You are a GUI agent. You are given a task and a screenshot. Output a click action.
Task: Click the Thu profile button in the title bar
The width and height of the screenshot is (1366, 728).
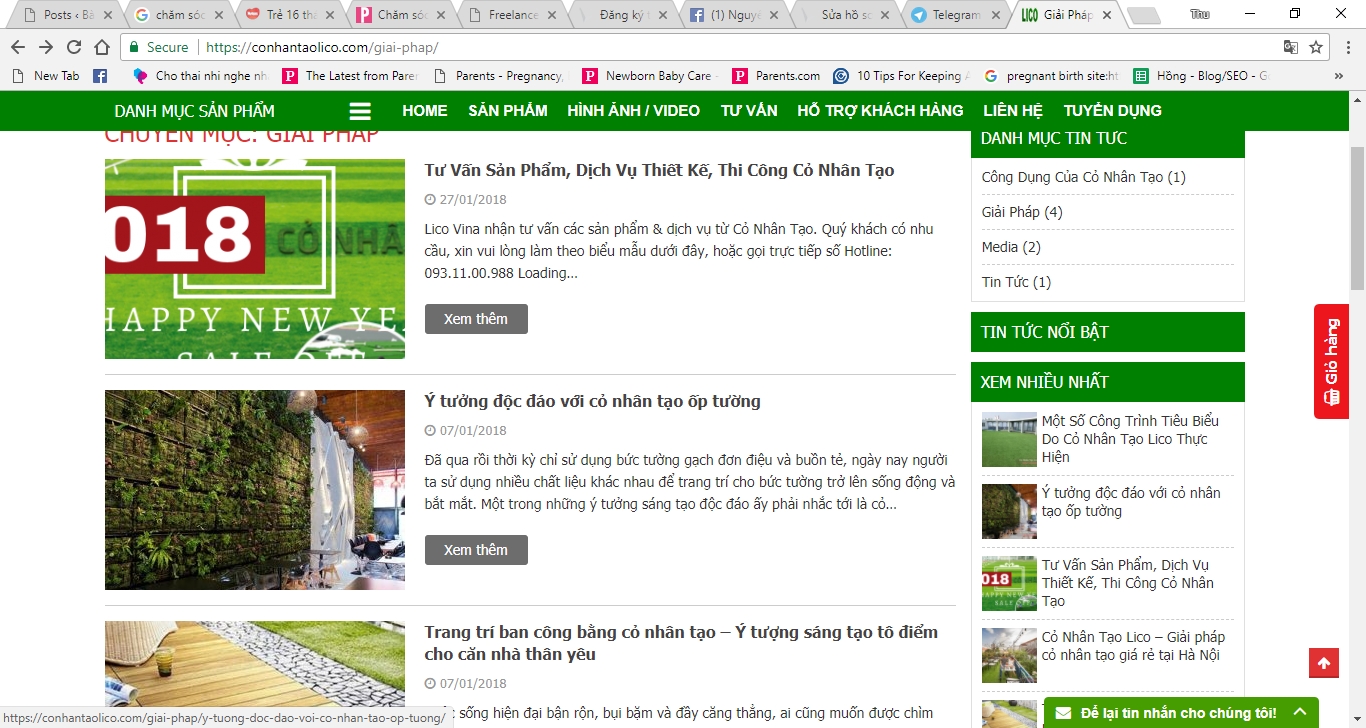tap(1199, 14)
